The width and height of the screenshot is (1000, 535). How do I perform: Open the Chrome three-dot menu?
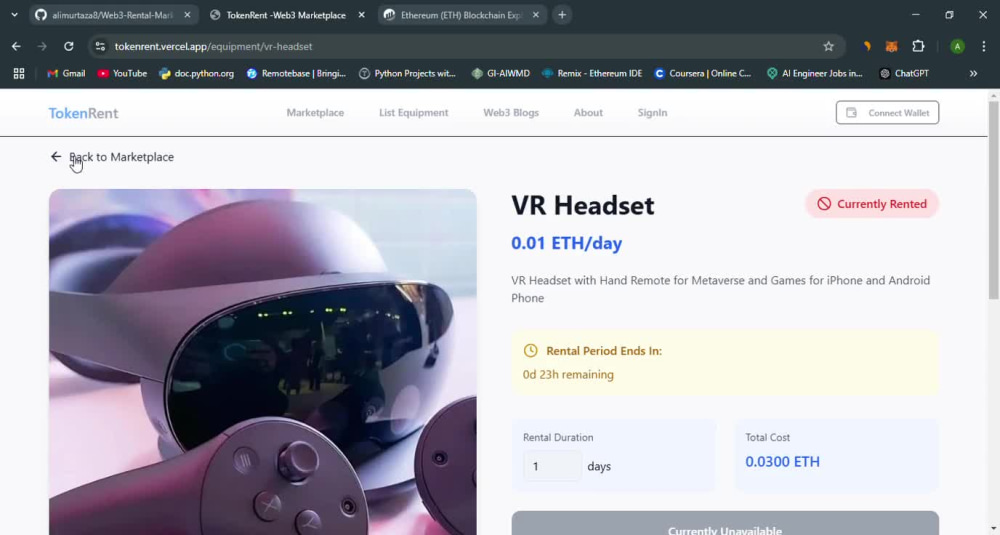point(984,46)
